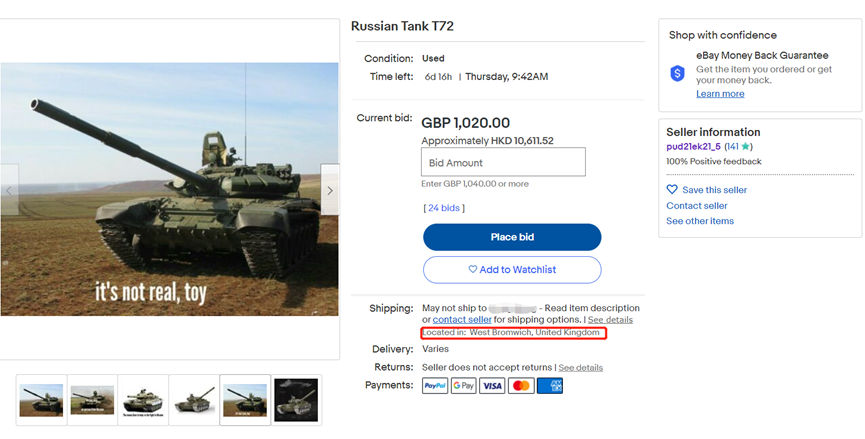
Task: Click the Mastercard payment icon
Action: [x=521, y=385]
